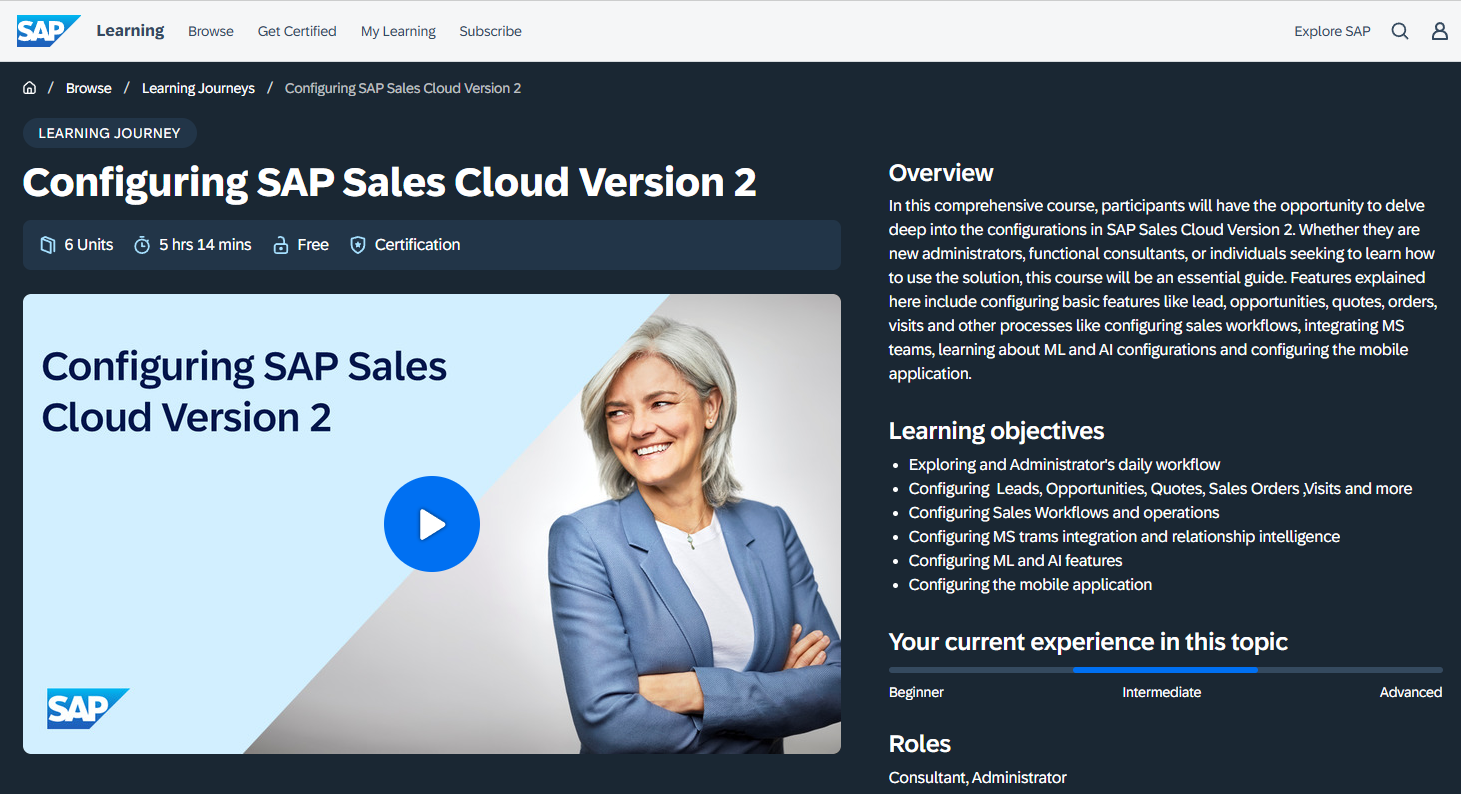The image size is (1461, 794).
Task: Open the Subscribe page
Action: (490, 31)
